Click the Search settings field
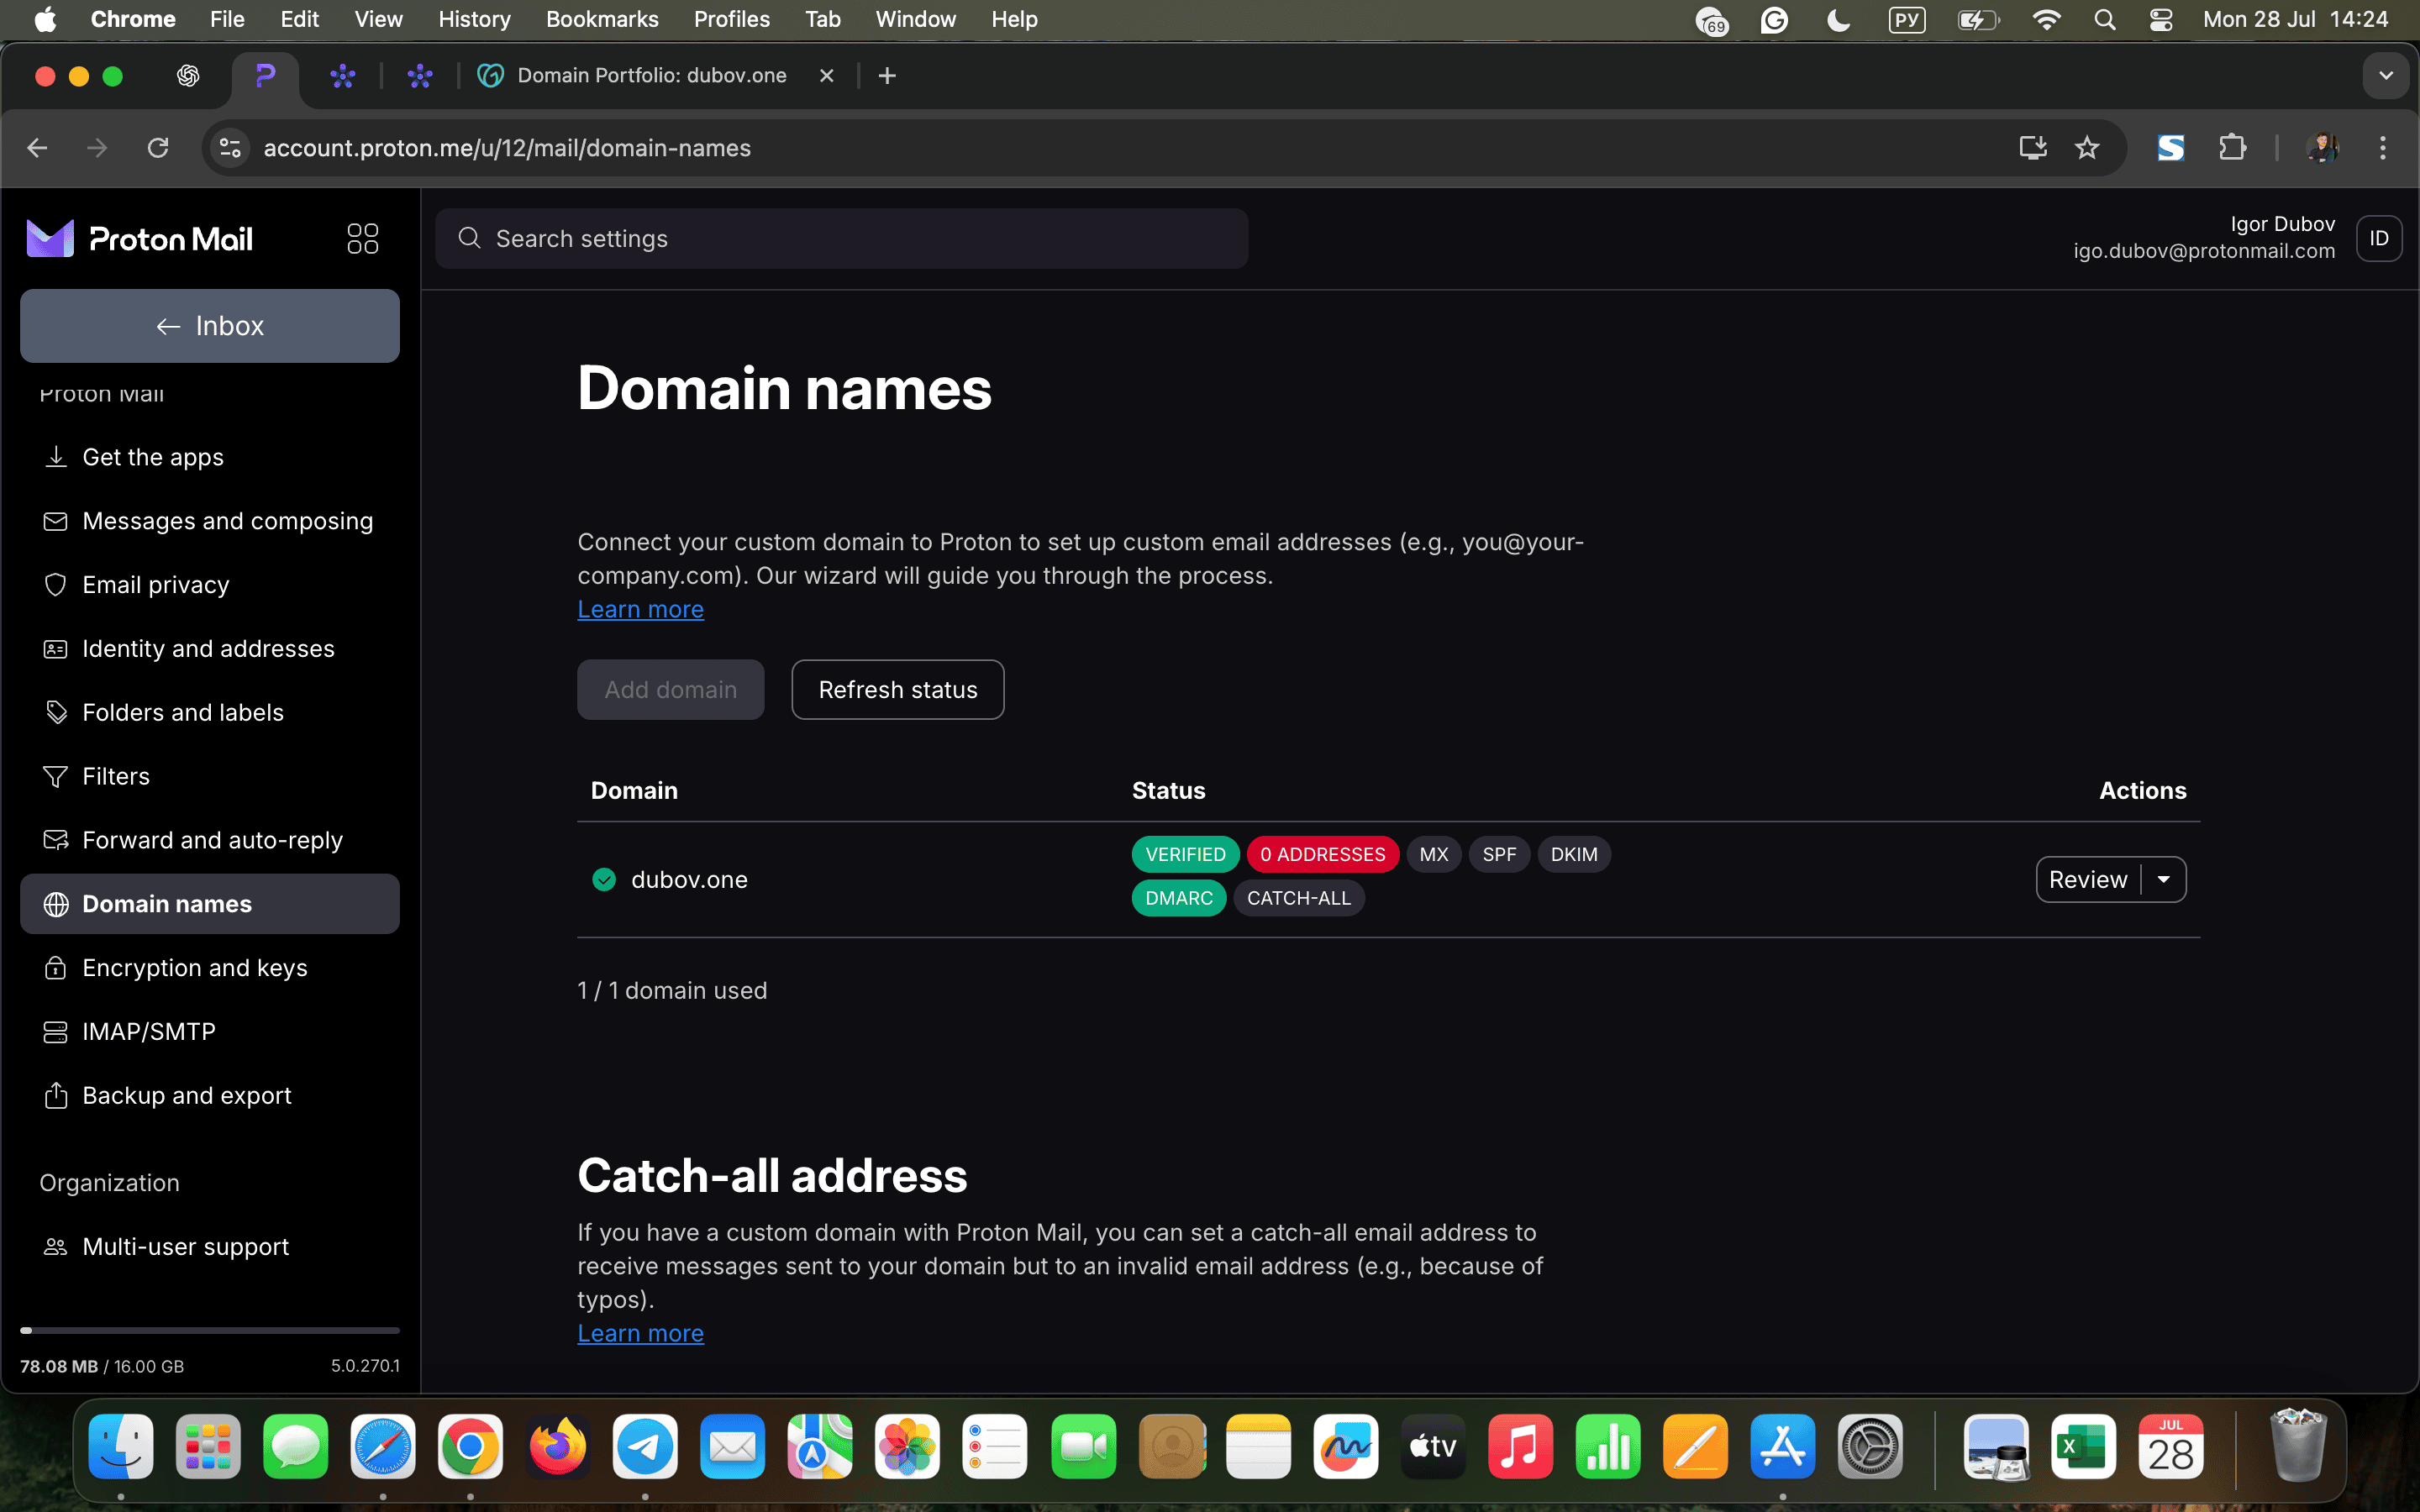Image resolution: width=2420 pixels, height=1512 pixels. point(841,239)
